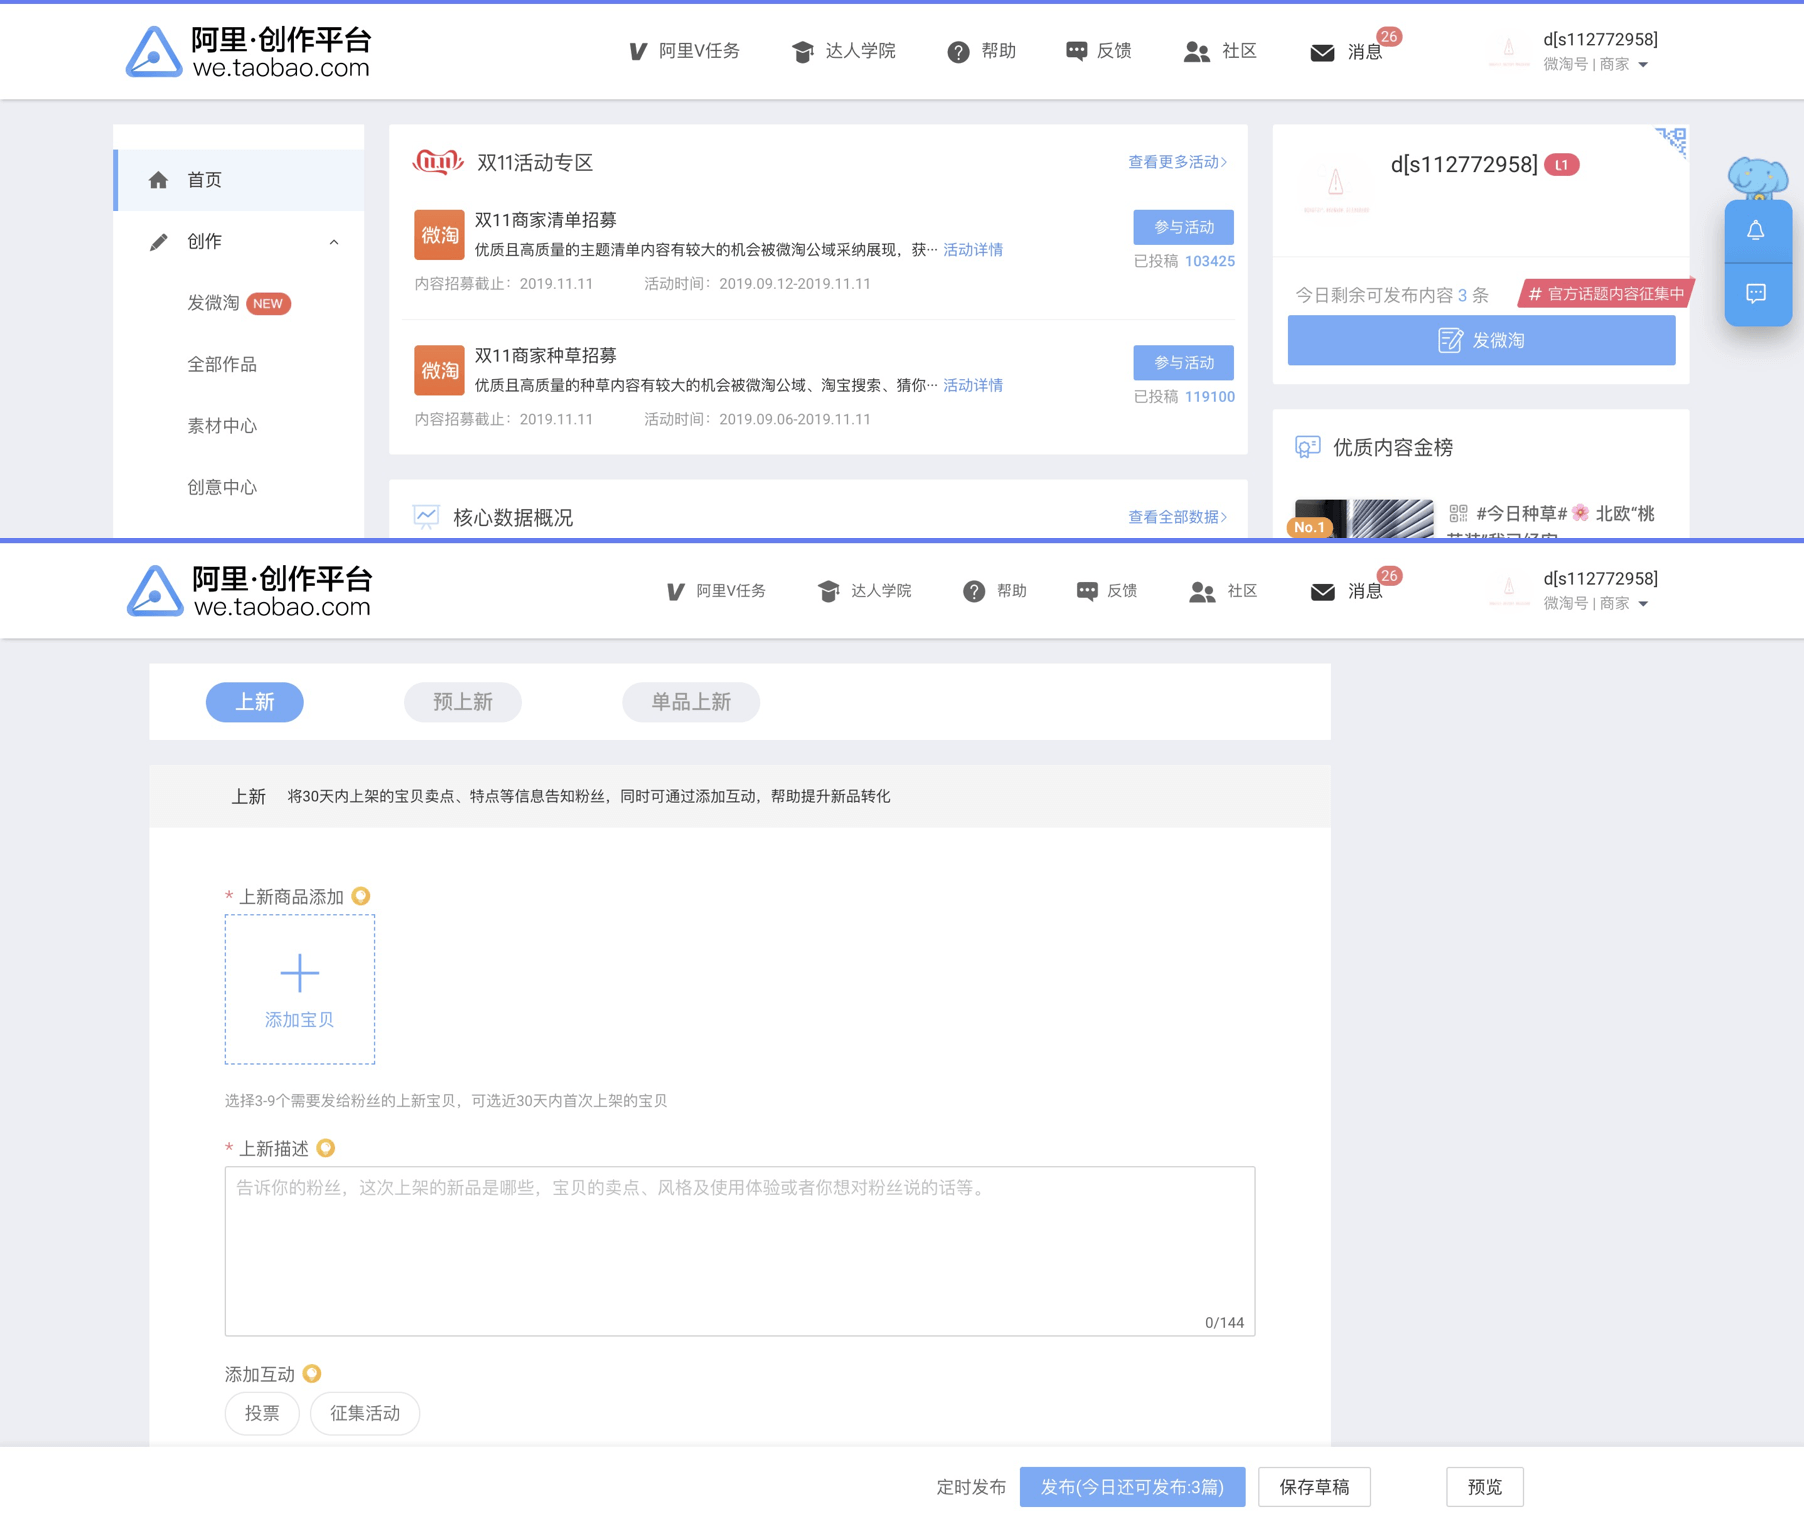The width and height of the screenshot is (1804, 1526).
Task: Click the hint icon beside 添加互动
Action: point(312,1374)
